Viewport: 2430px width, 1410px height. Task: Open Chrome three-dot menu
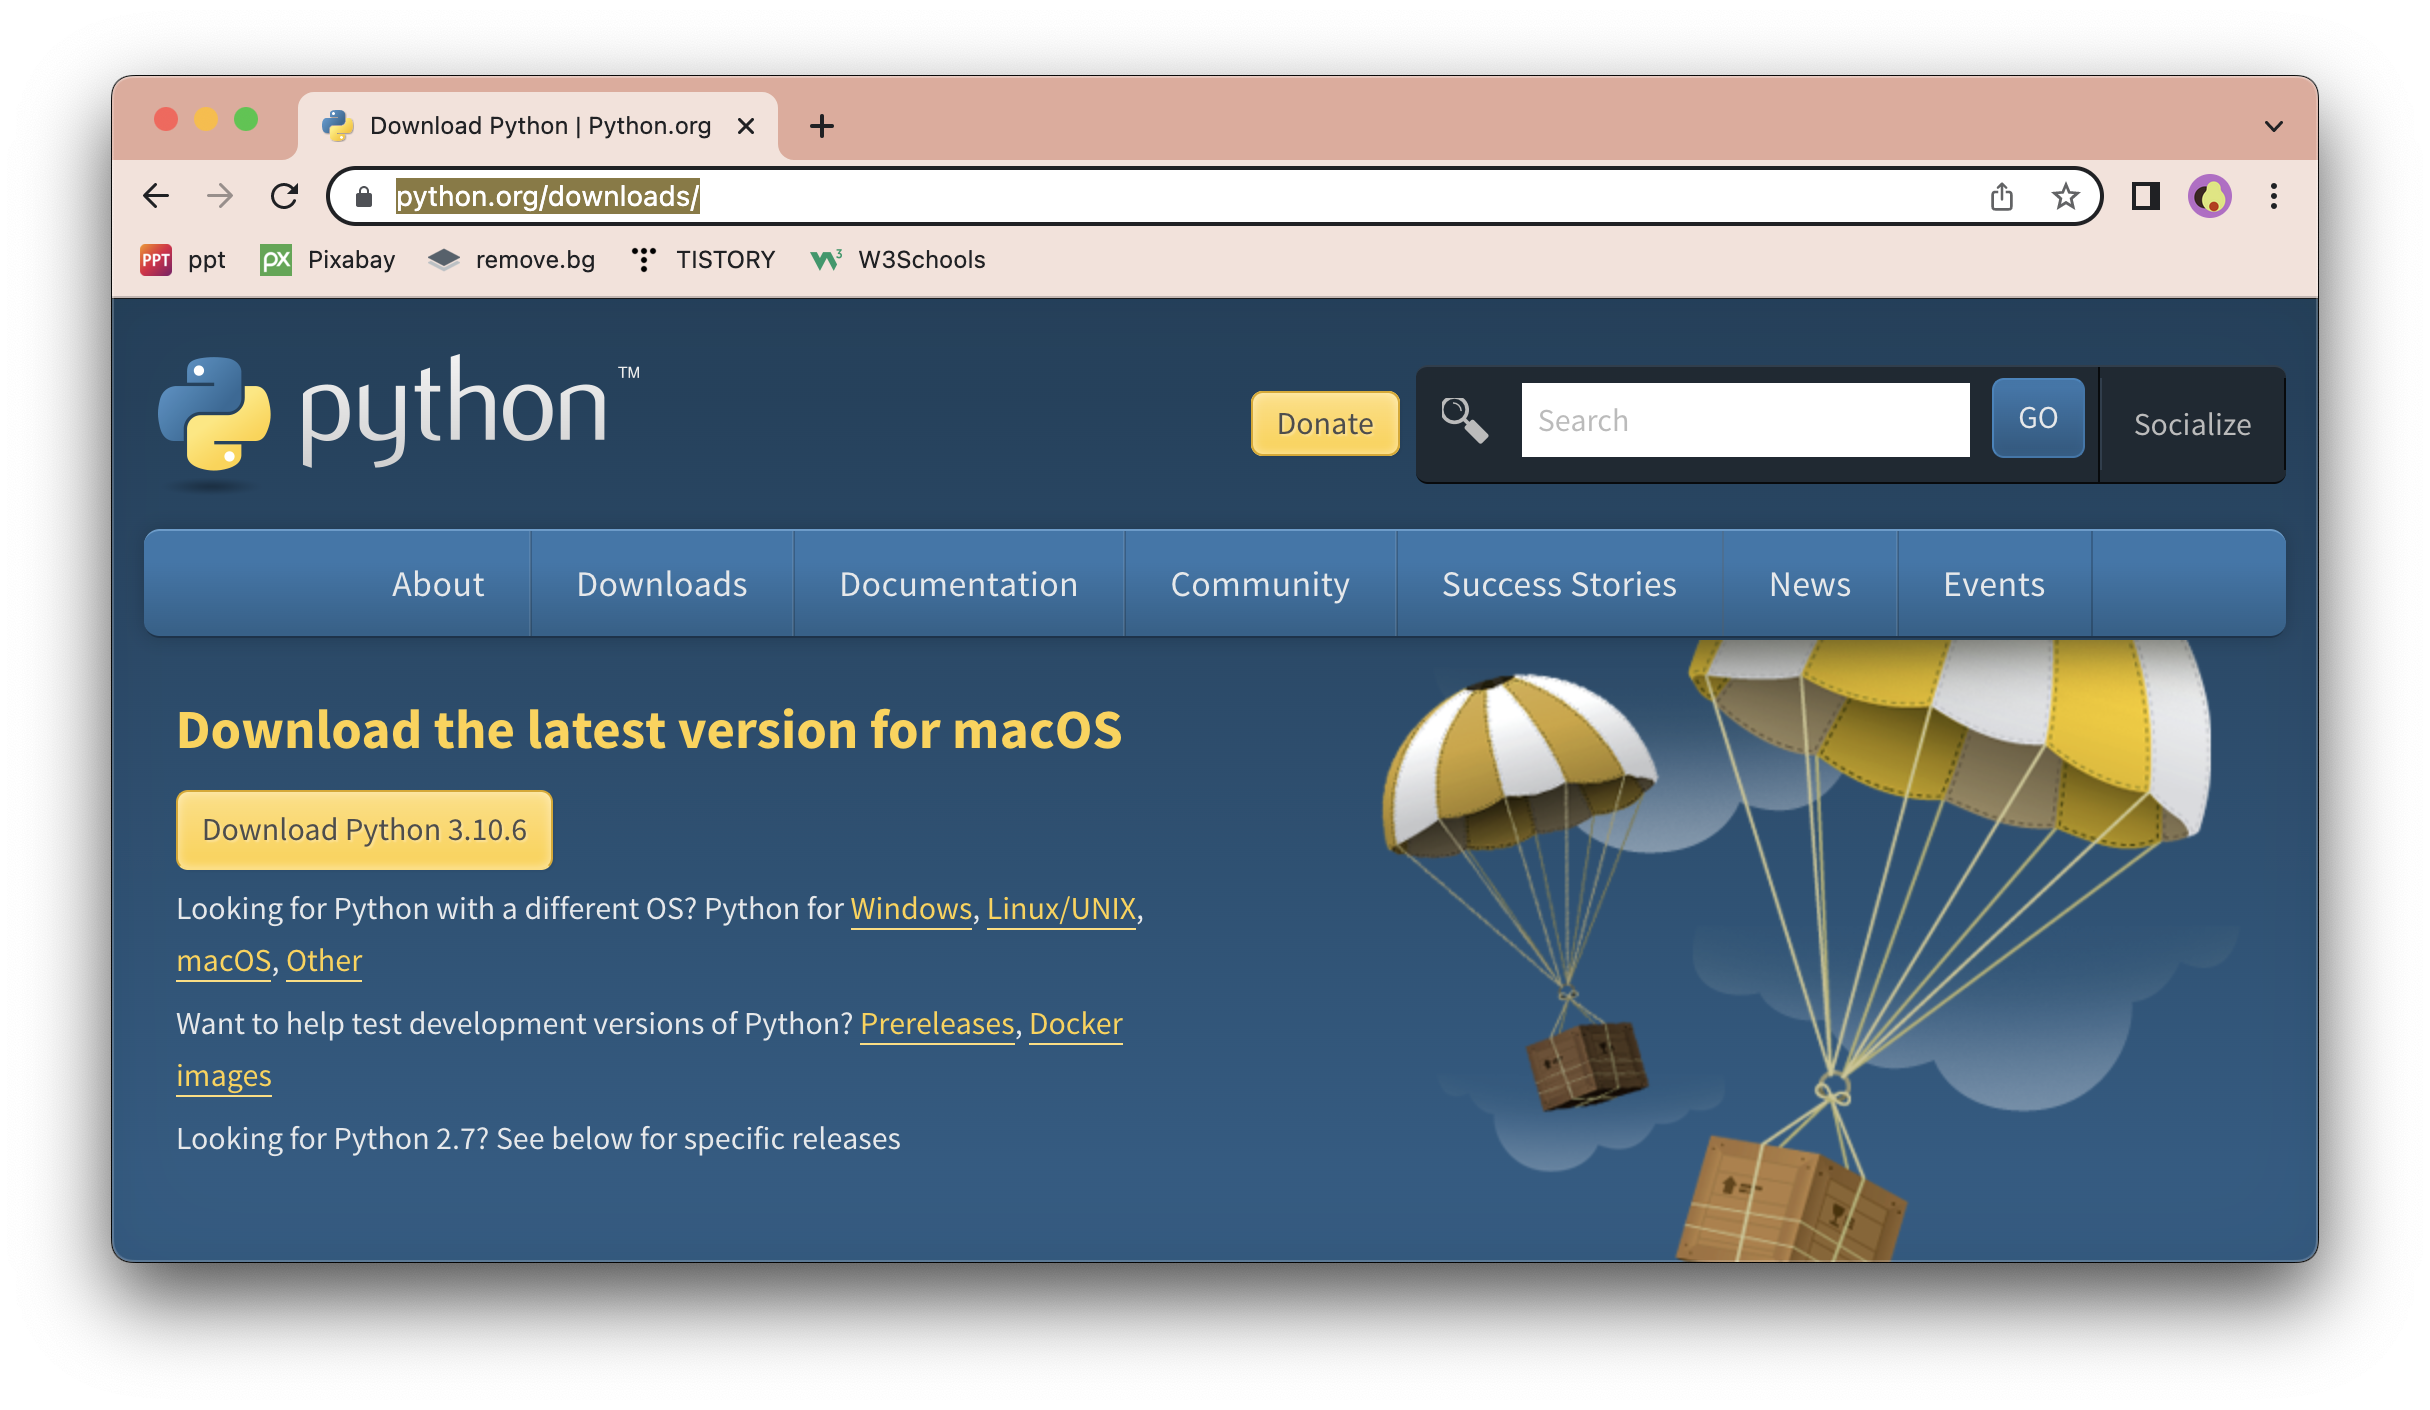[2274, 196]
